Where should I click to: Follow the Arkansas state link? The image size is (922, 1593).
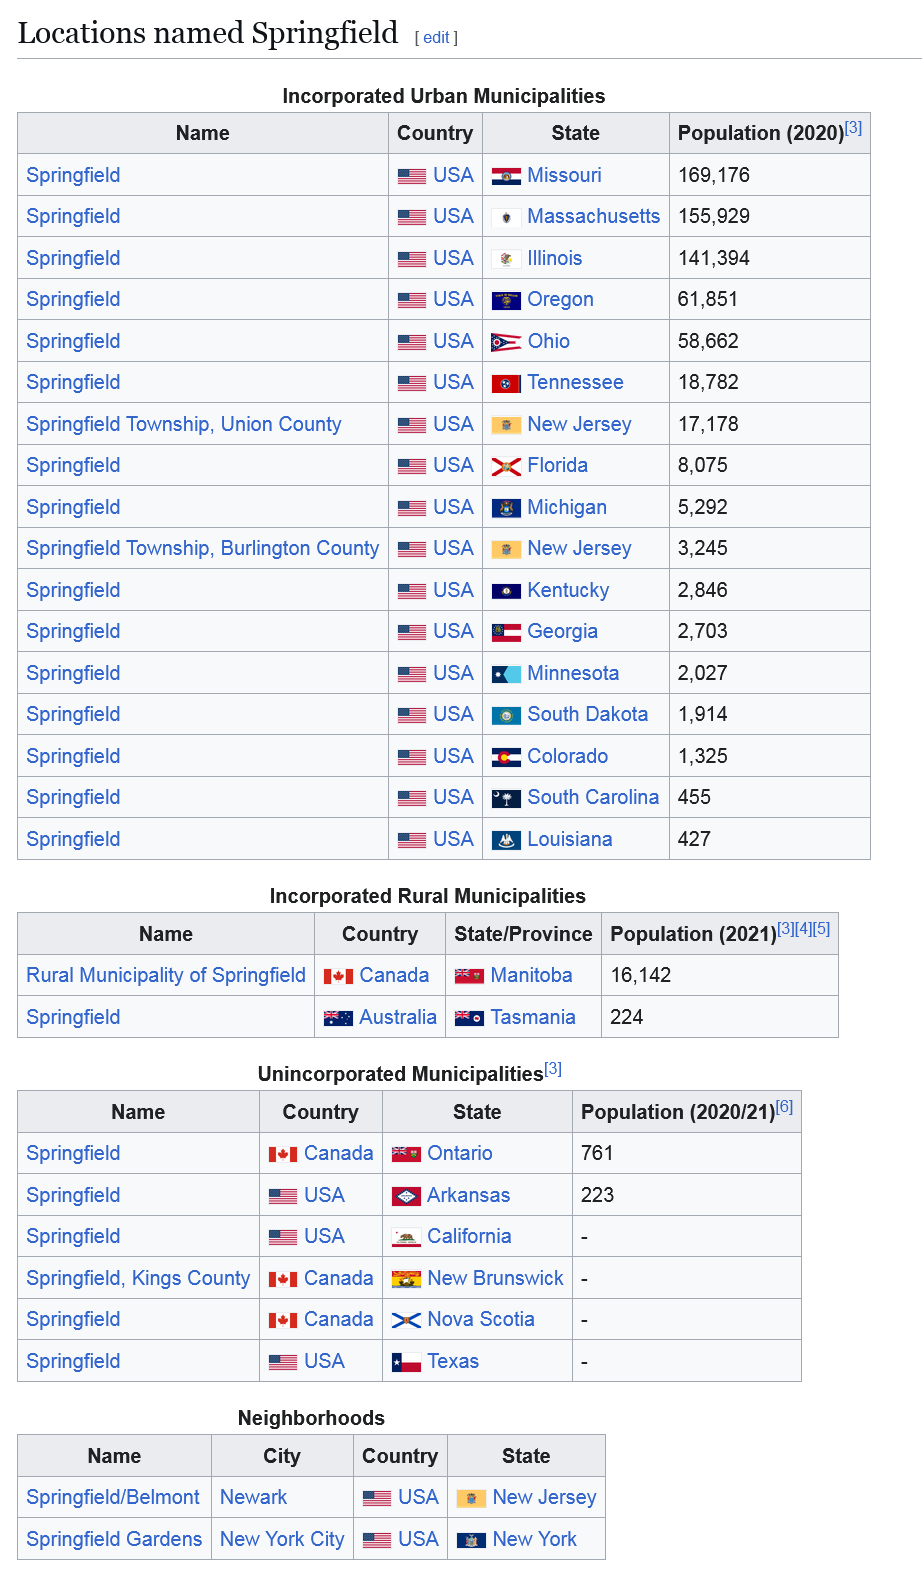pos(469,1195)
